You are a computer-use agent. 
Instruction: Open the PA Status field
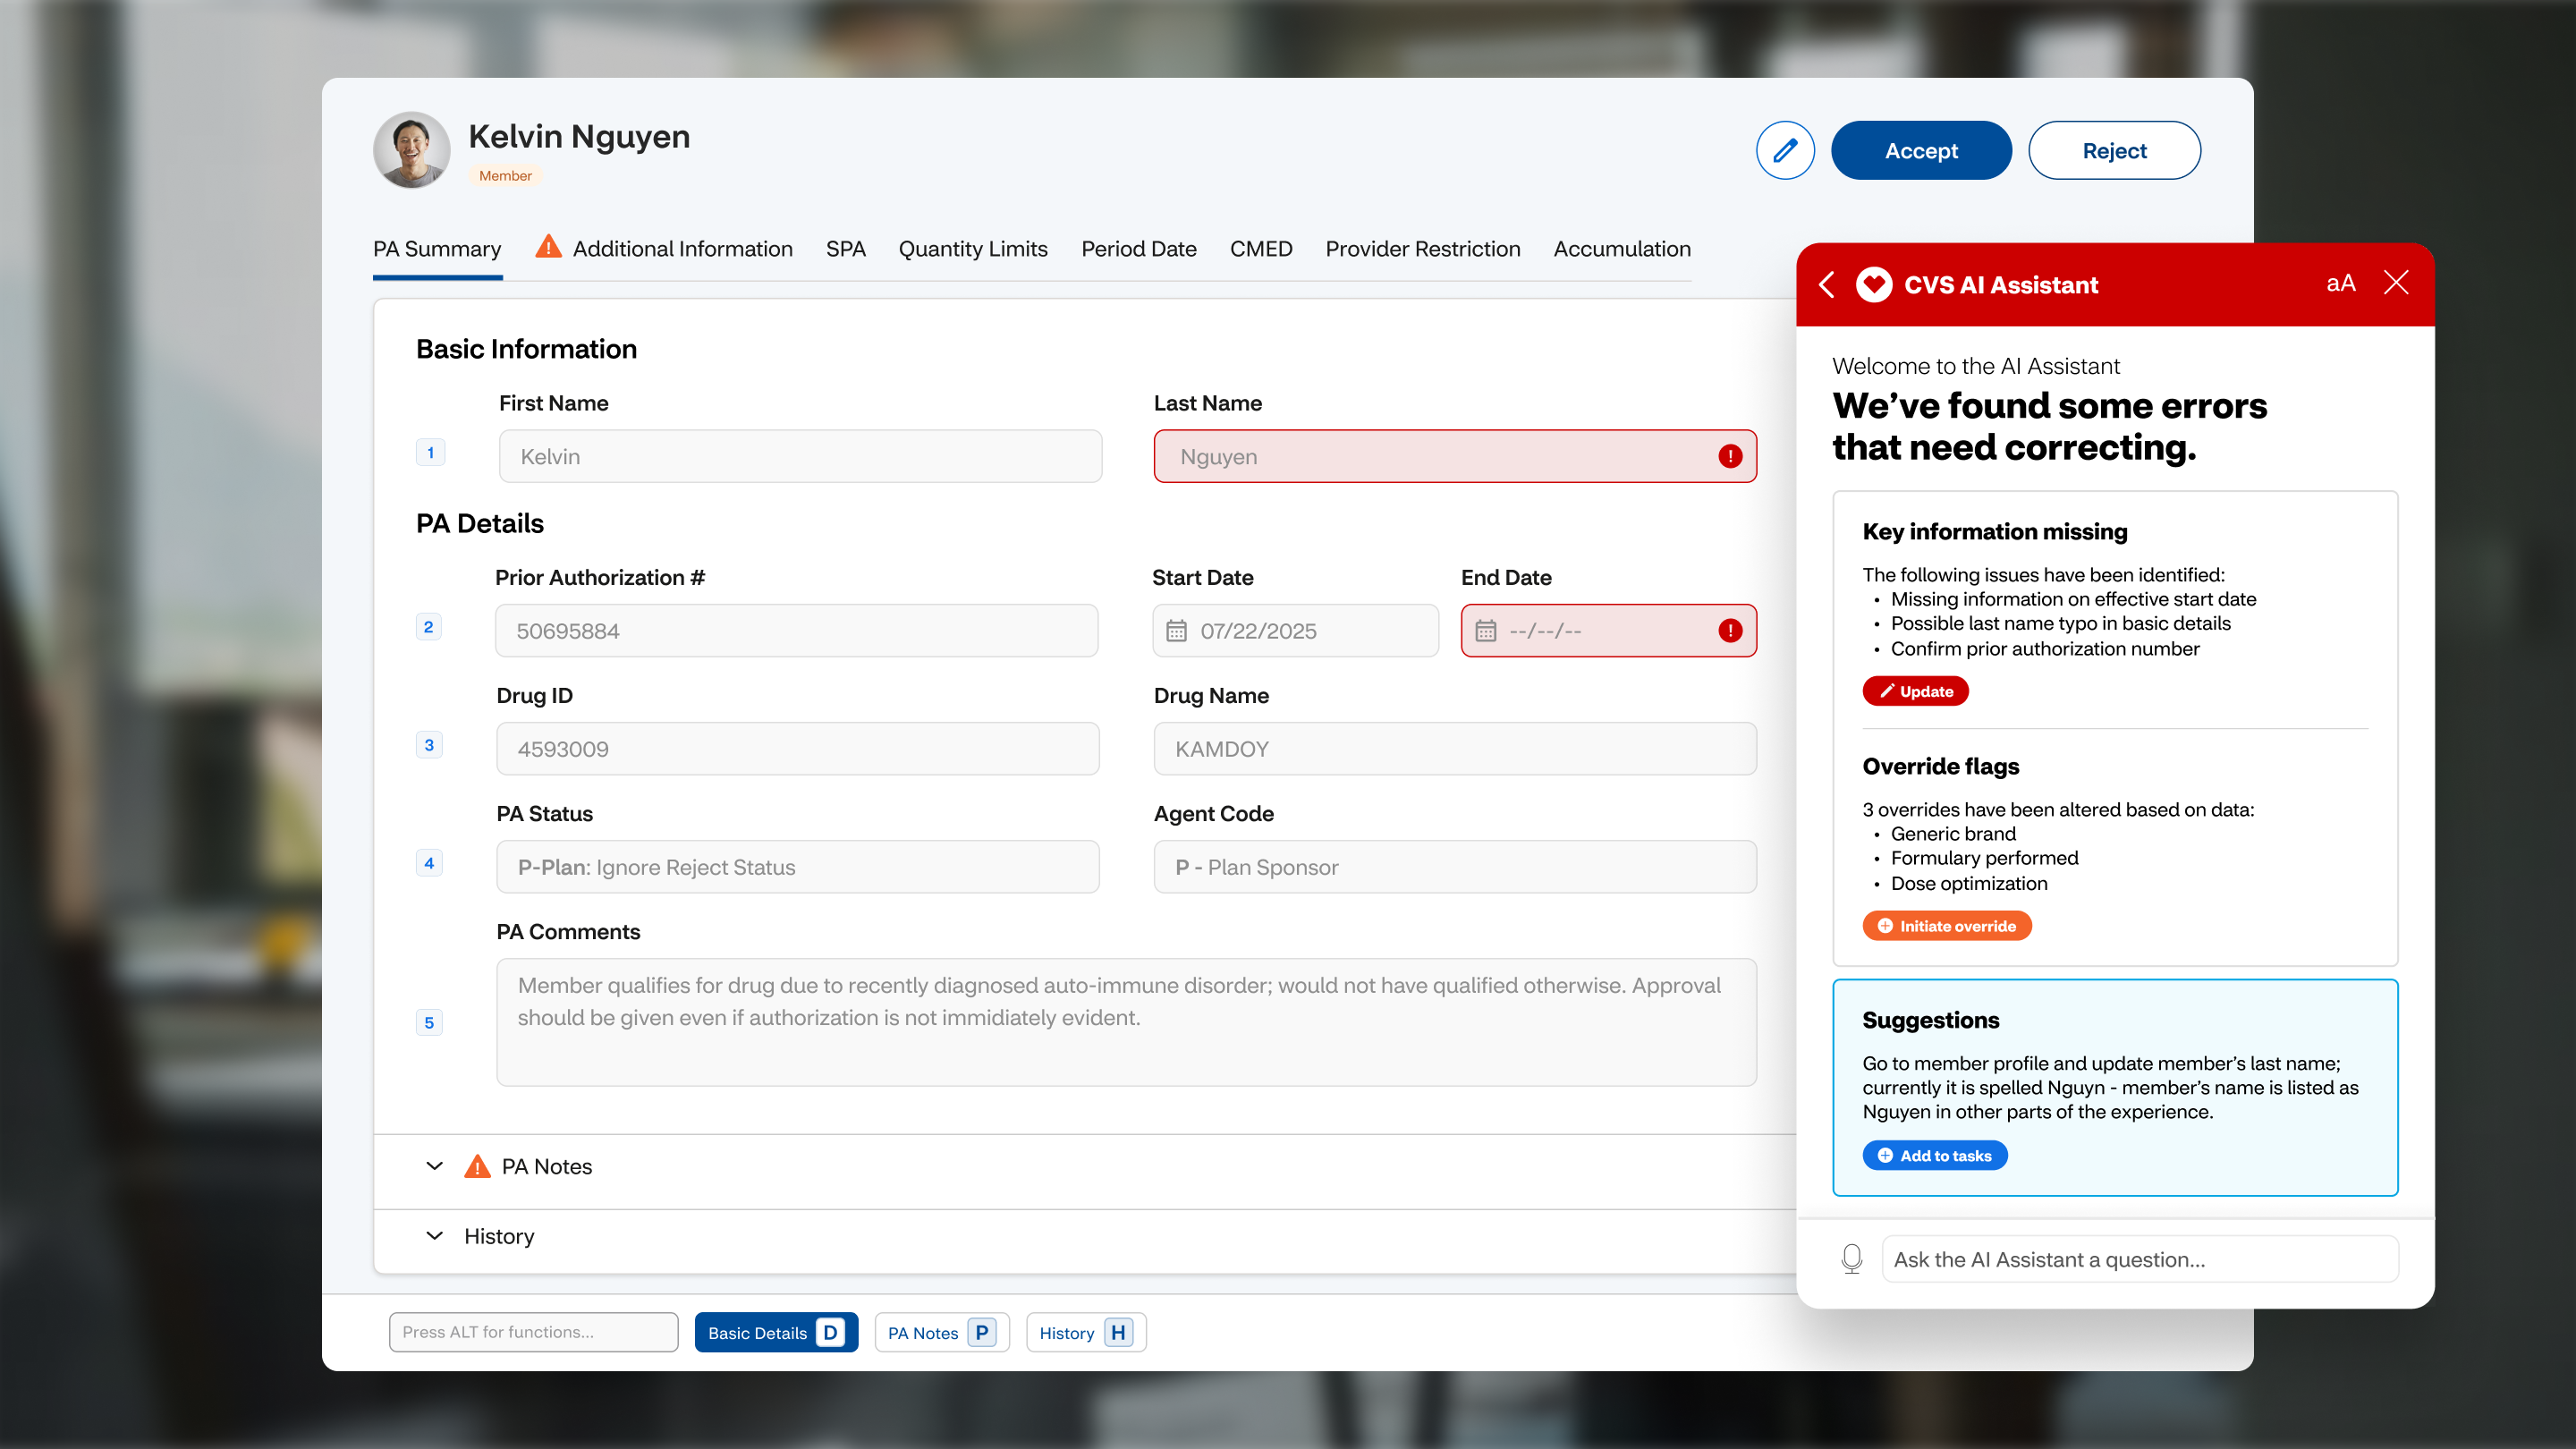(797, 867)
